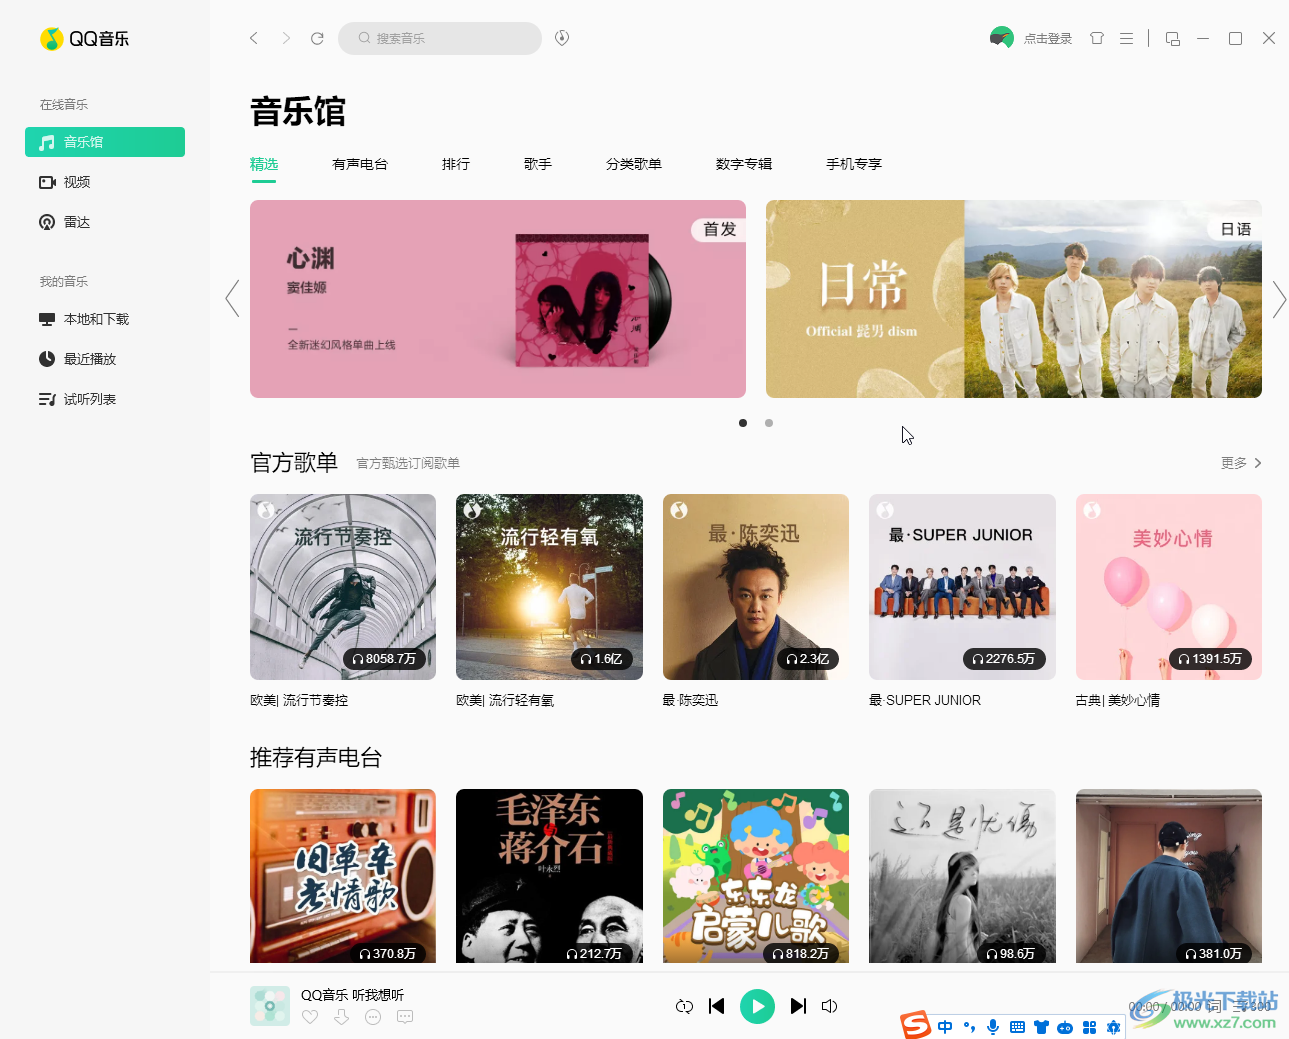
Task: Go back with the back arrow
Action: click(x=254, y=38)
